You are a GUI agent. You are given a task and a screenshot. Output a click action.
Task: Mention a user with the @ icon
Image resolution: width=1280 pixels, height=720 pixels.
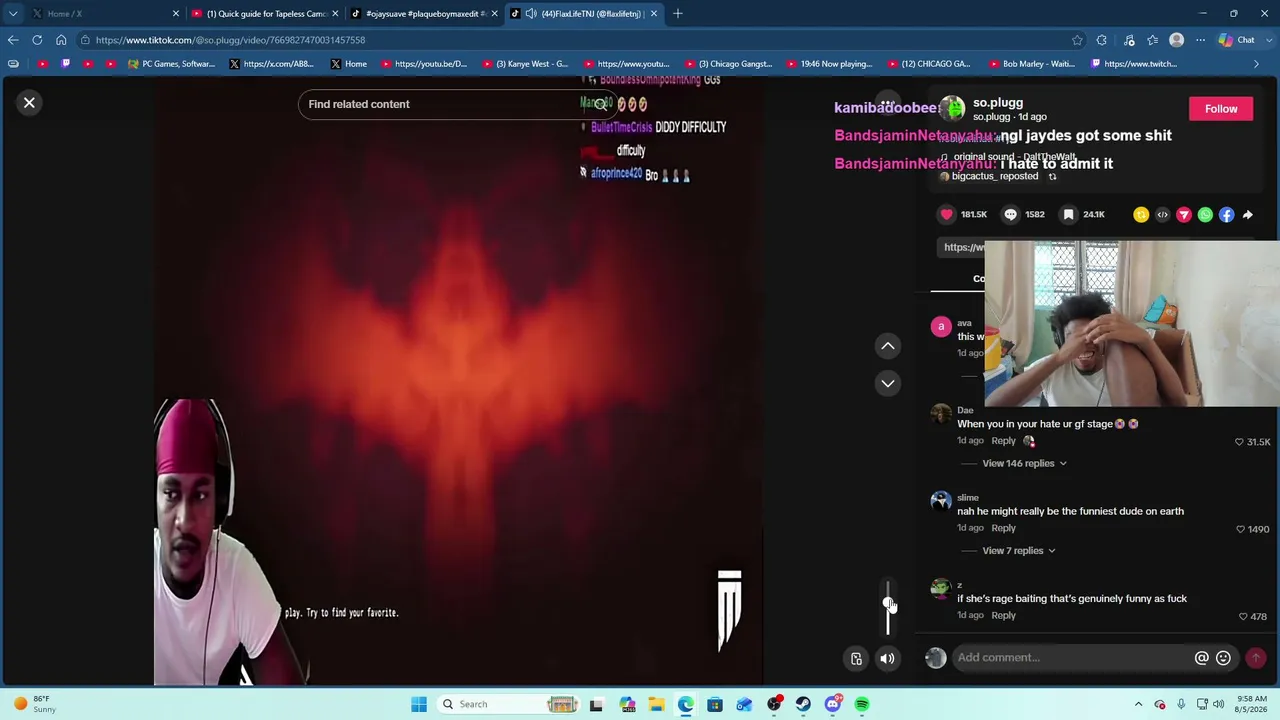click(1202, 657)
